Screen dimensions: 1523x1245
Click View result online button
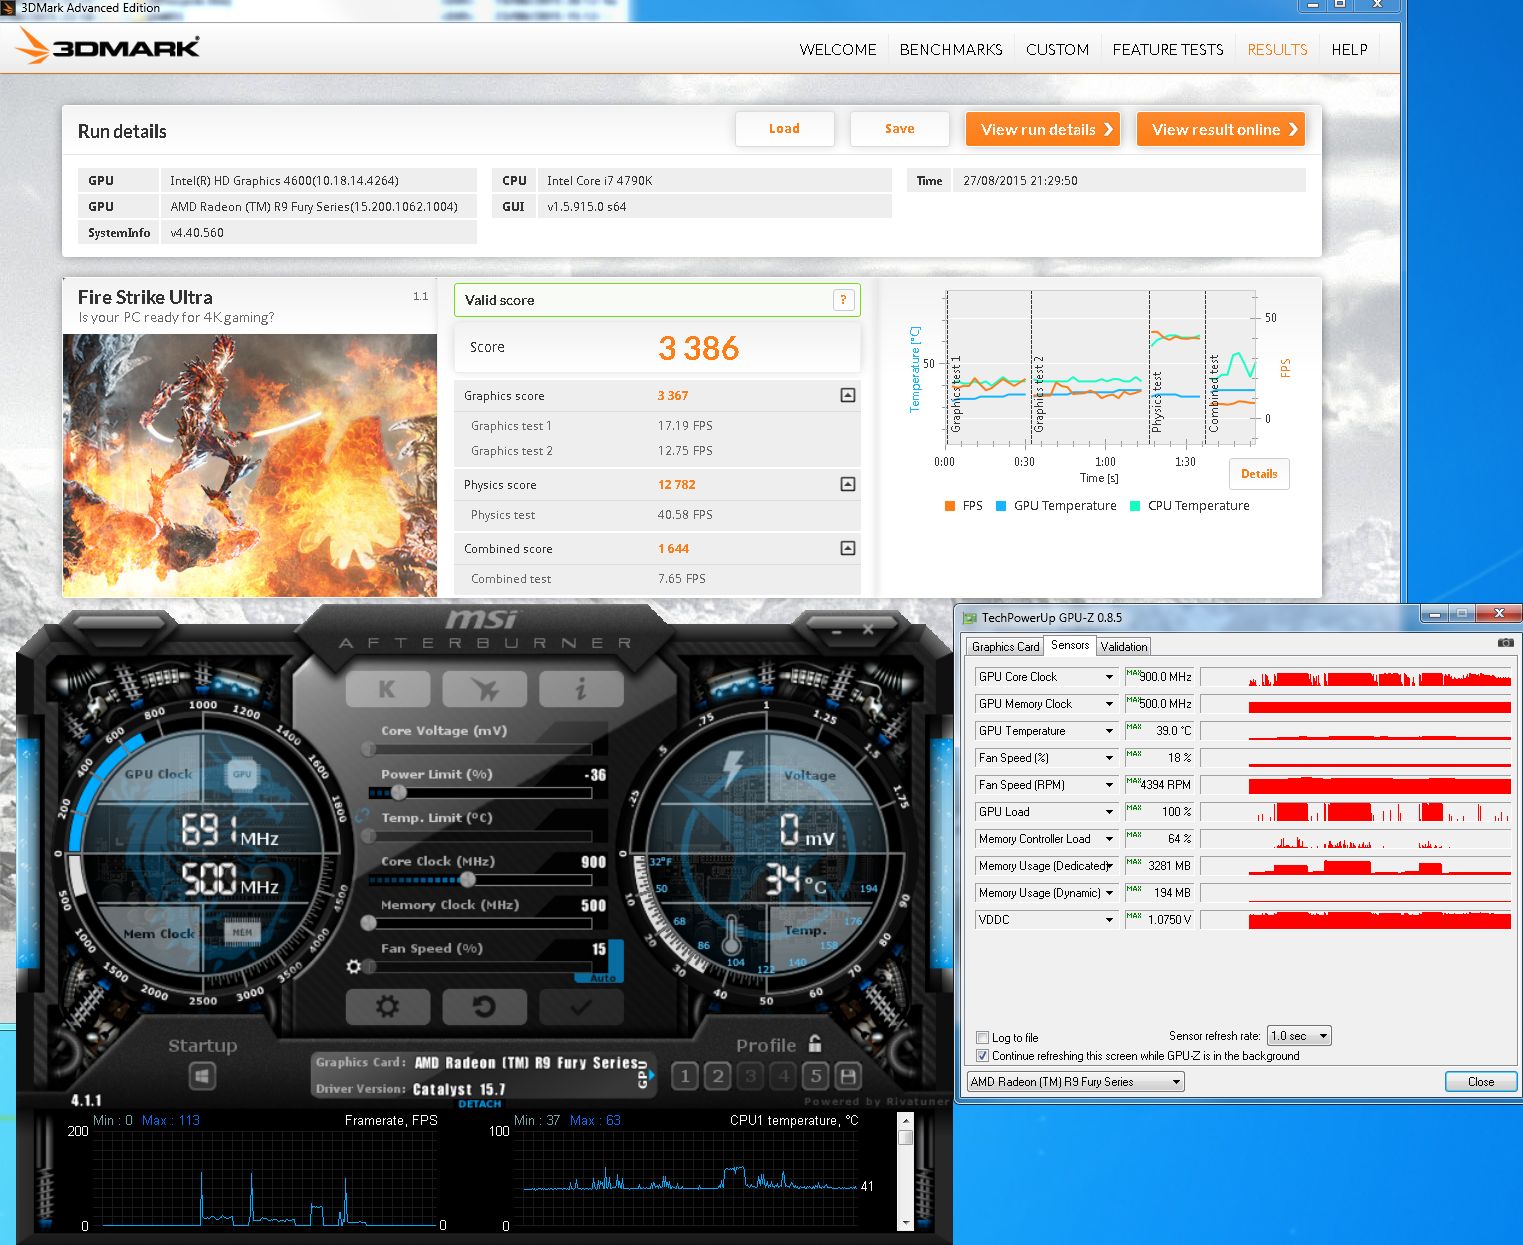click(x=1221, y=129)
